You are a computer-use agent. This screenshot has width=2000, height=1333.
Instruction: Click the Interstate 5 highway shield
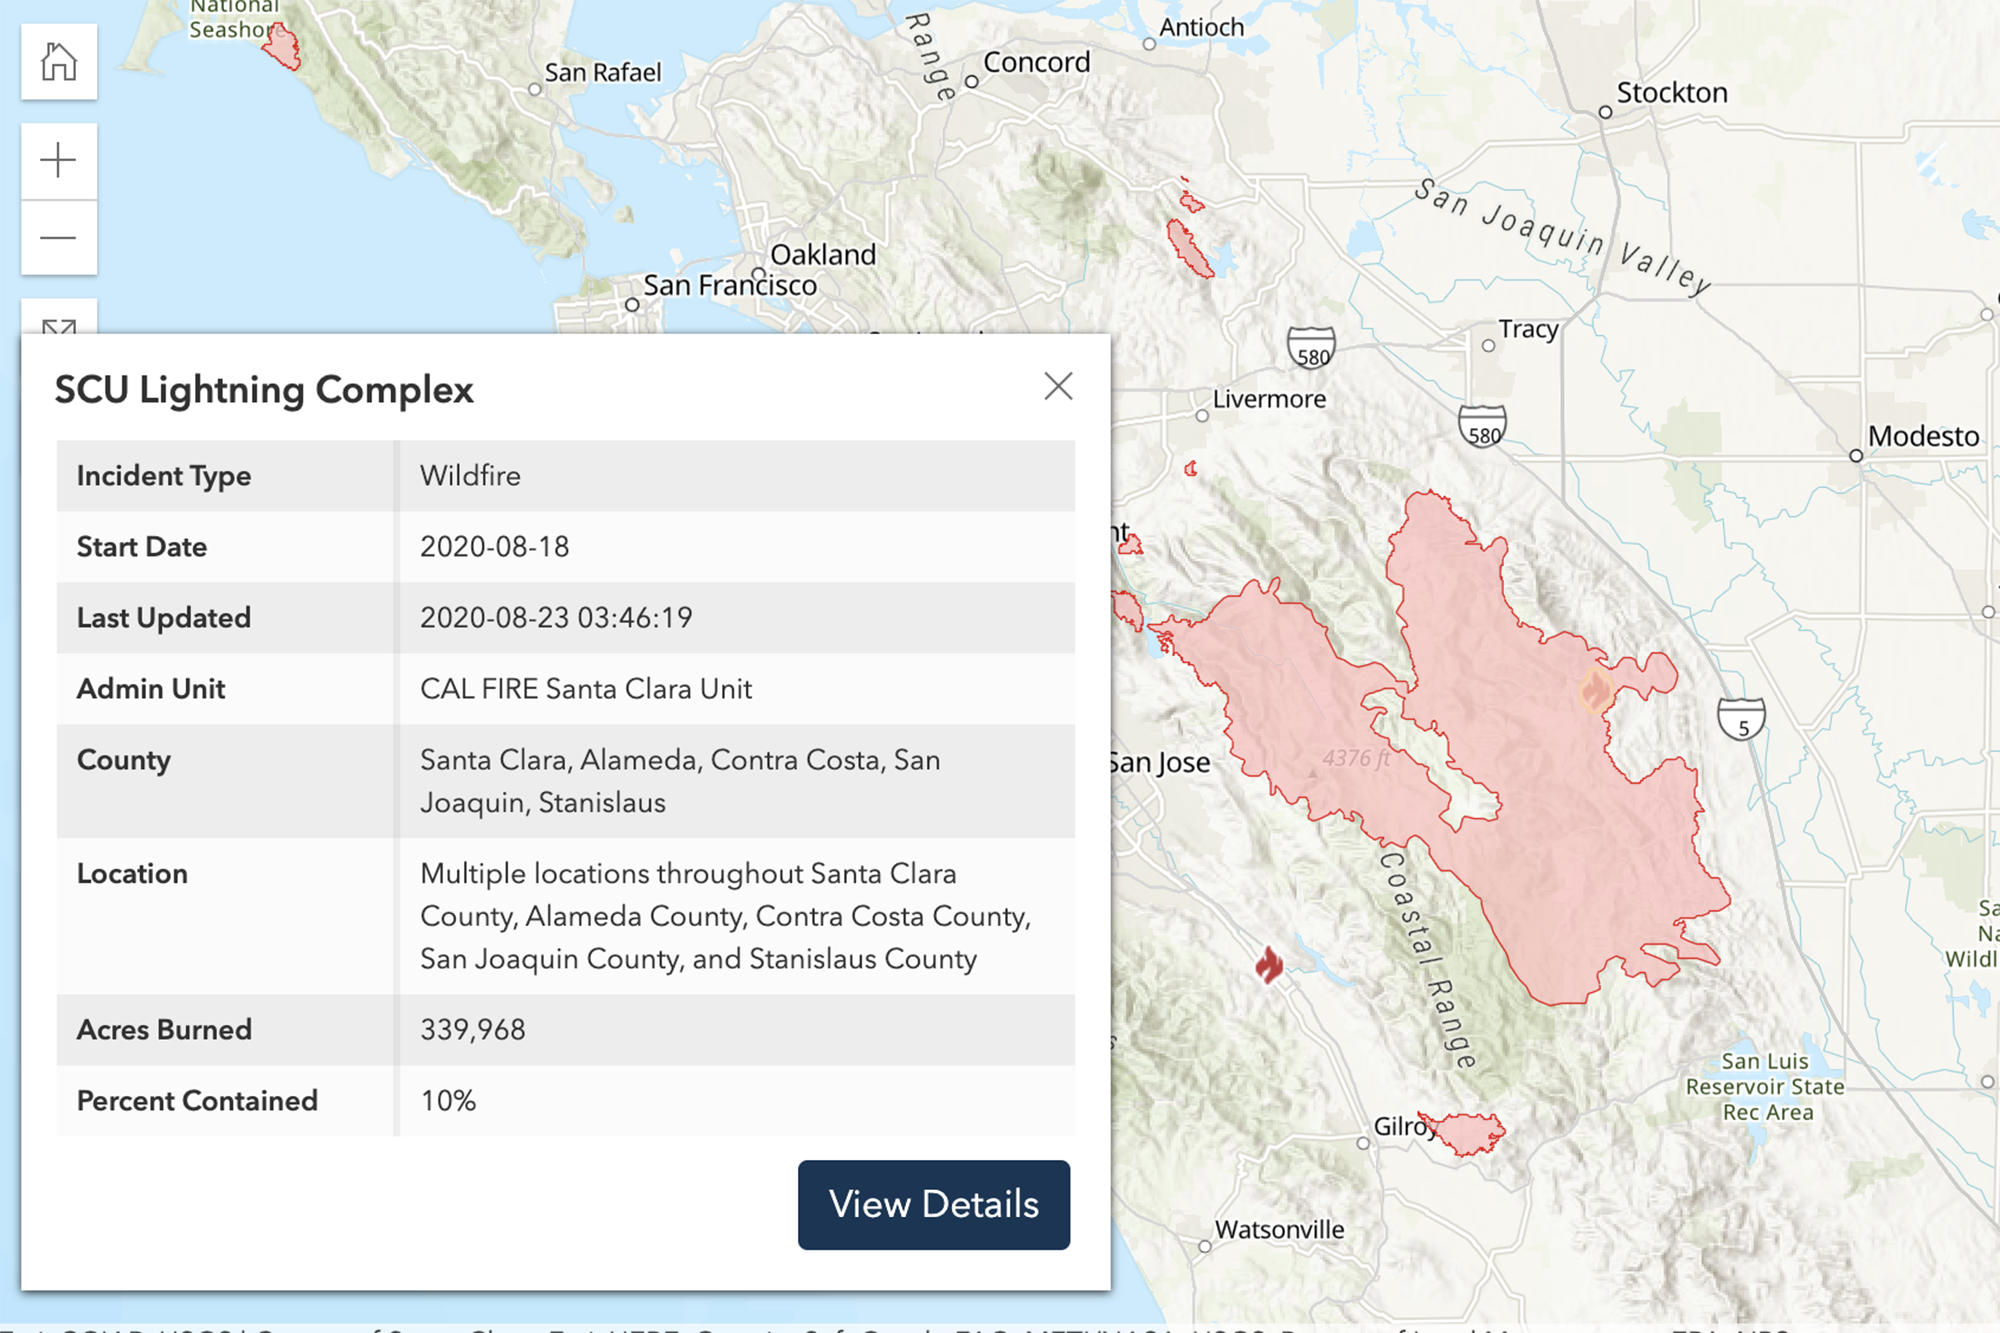tap(1741, 718)
